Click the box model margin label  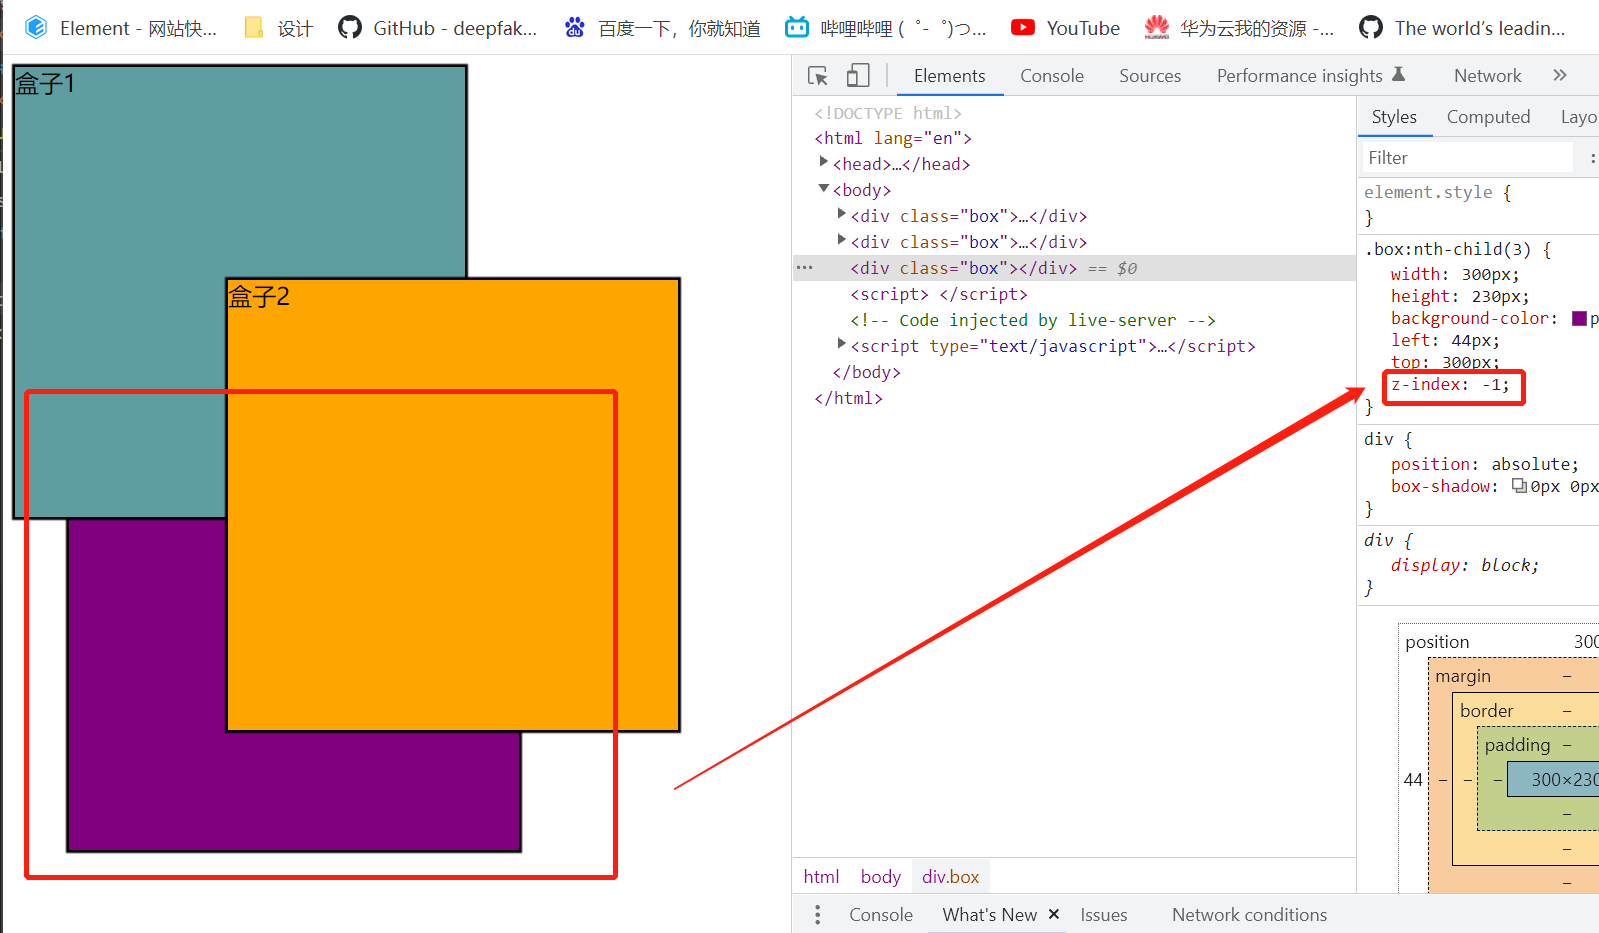[x=1463, y=676]
